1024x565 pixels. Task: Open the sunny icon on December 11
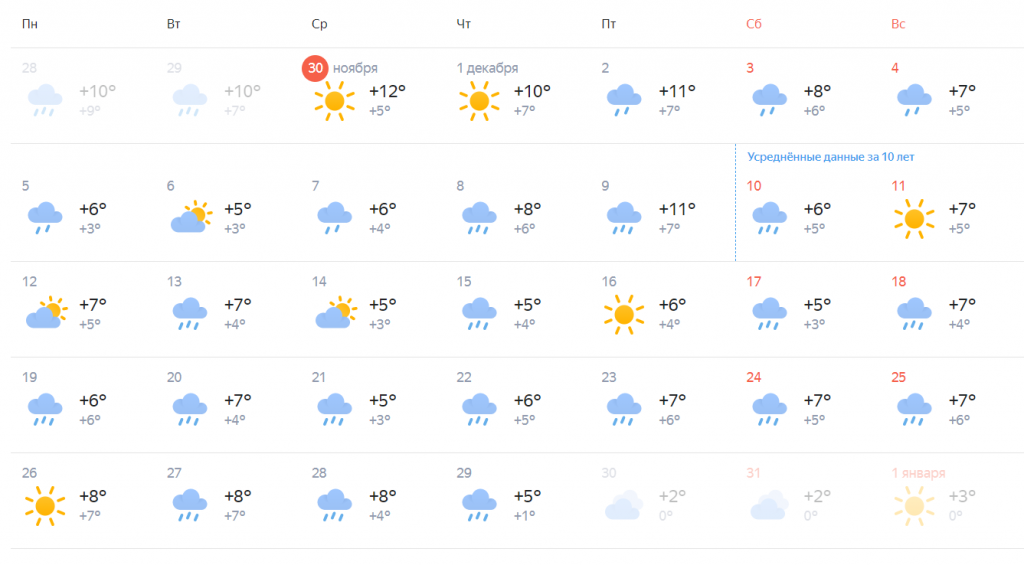click(914, 219)
